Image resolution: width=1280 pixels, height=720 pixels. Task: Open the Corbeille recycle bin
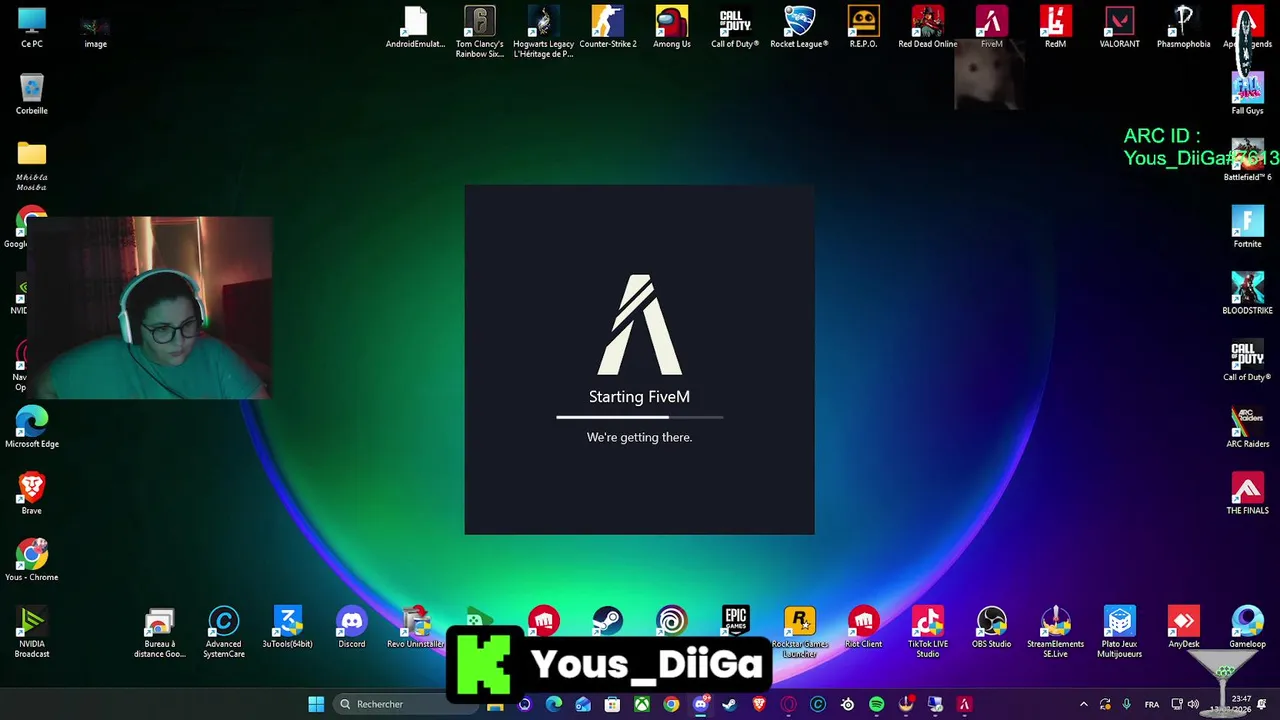32,95
